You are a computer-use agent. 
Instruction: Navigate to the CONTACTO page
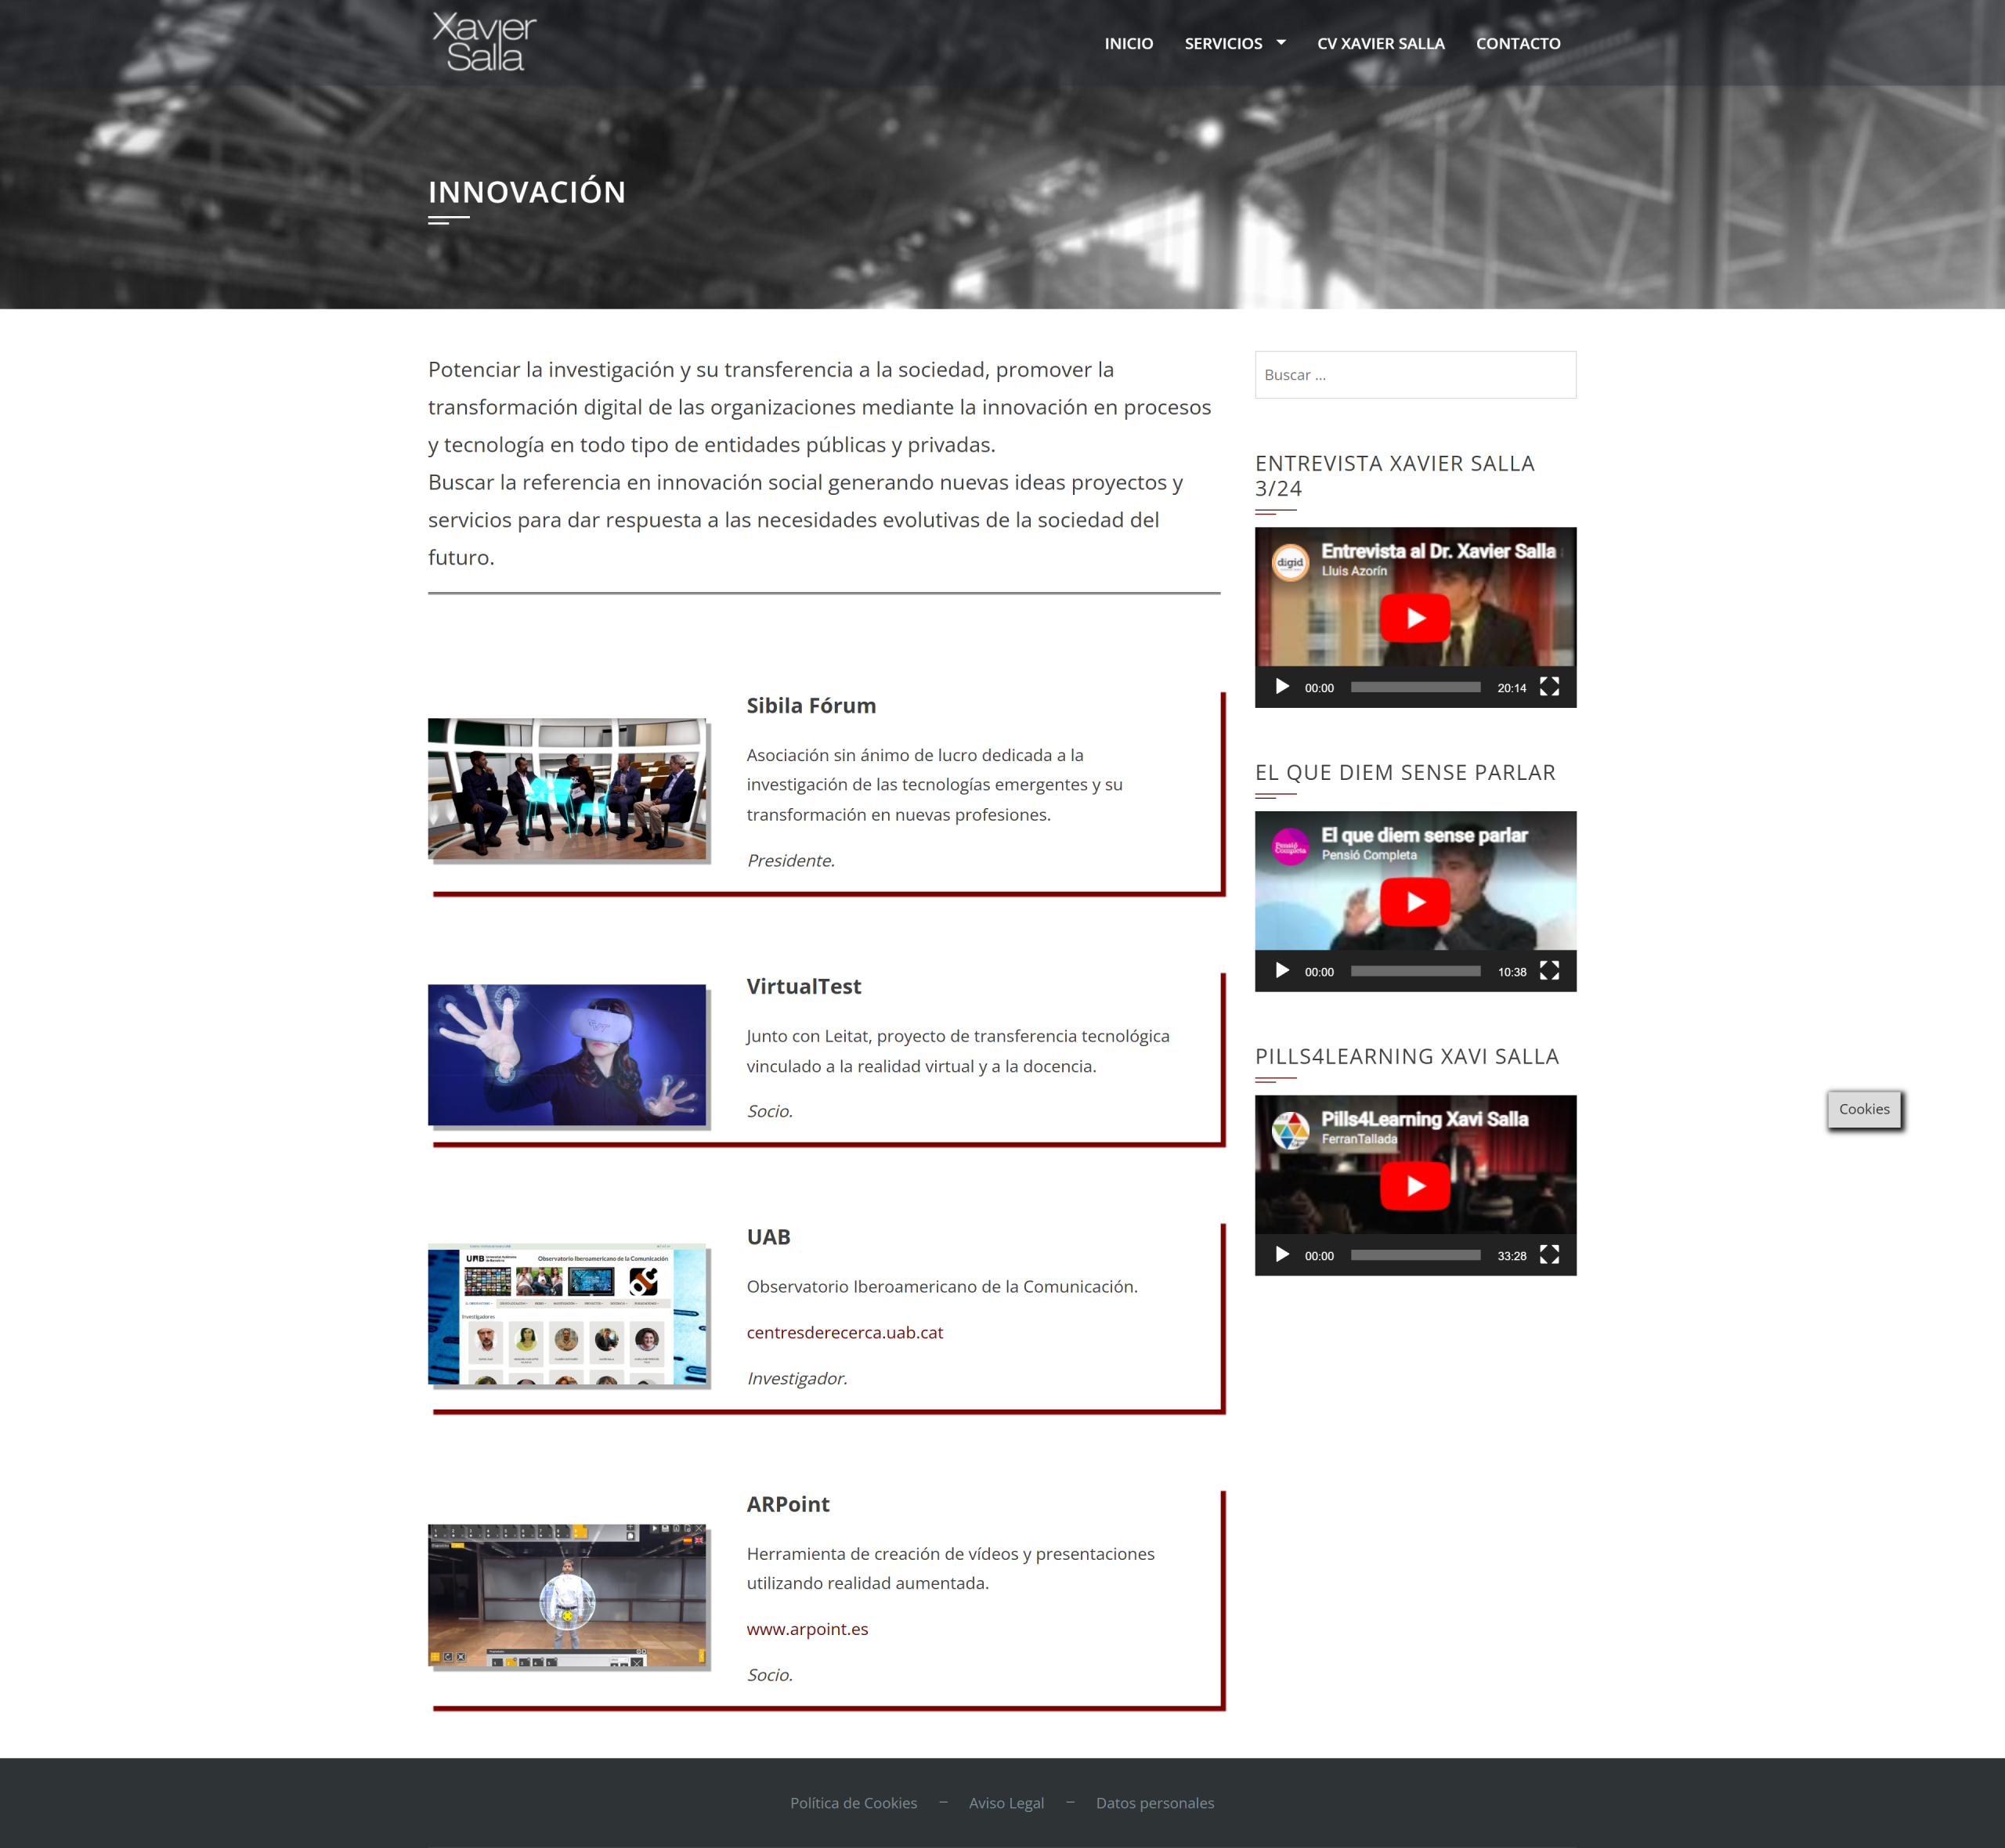pos(1517,44)
